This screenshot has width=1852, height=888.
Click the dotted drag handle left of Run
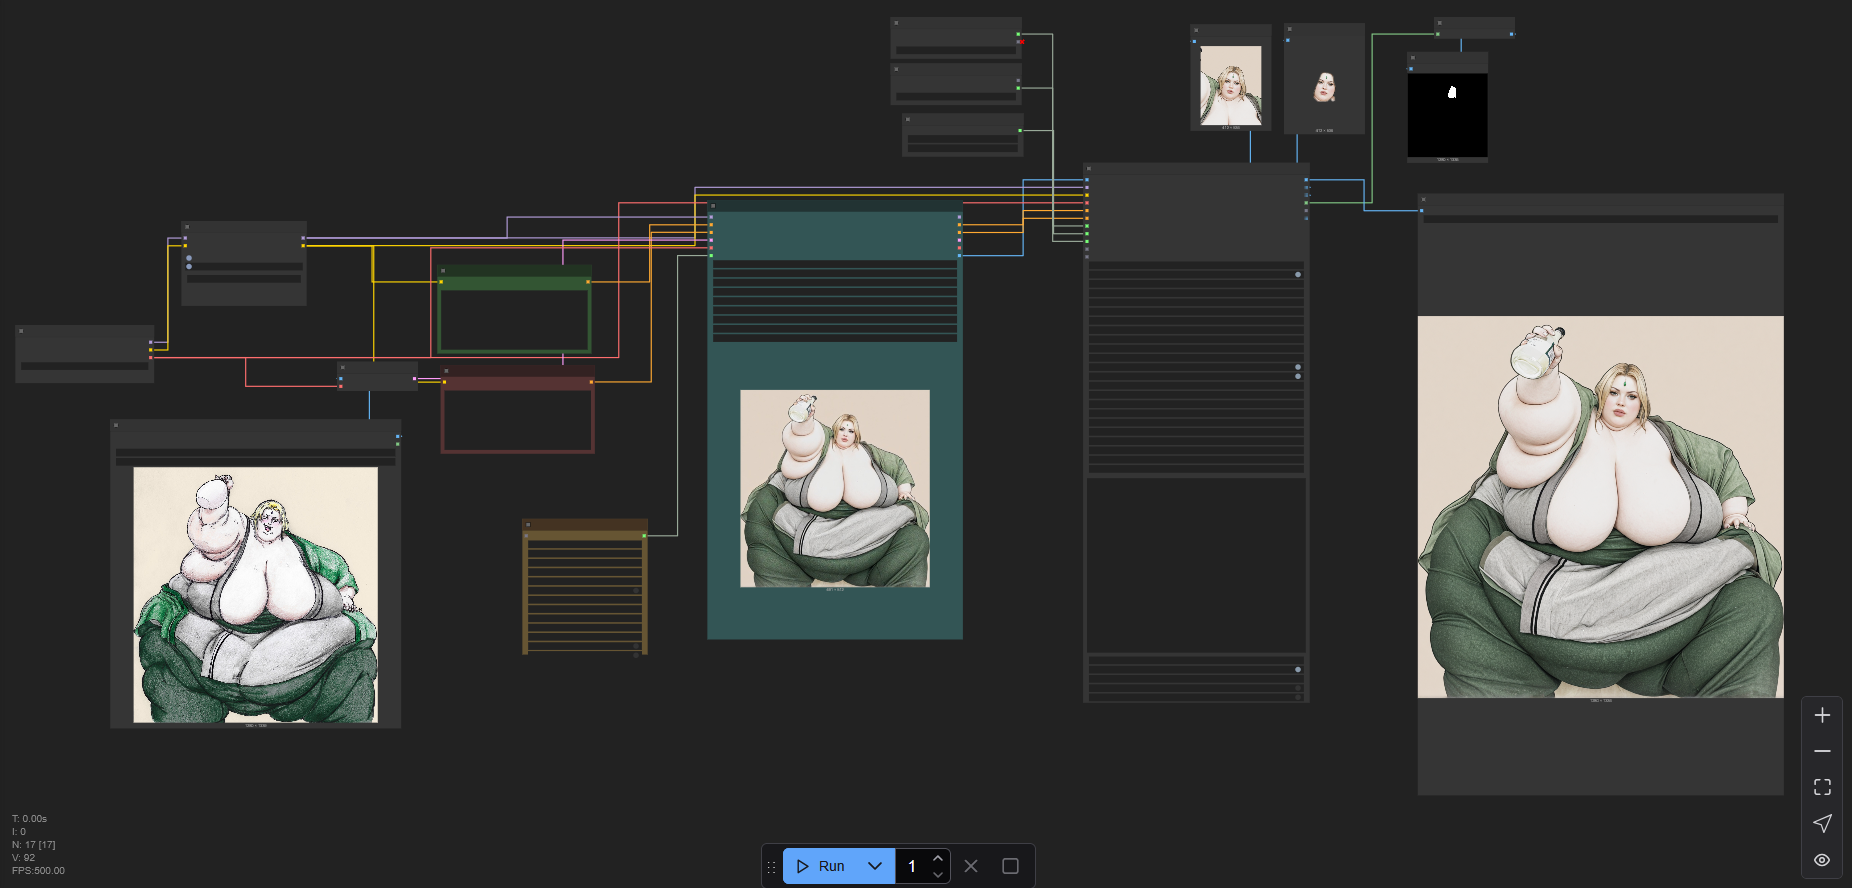(x=771, y=867)
